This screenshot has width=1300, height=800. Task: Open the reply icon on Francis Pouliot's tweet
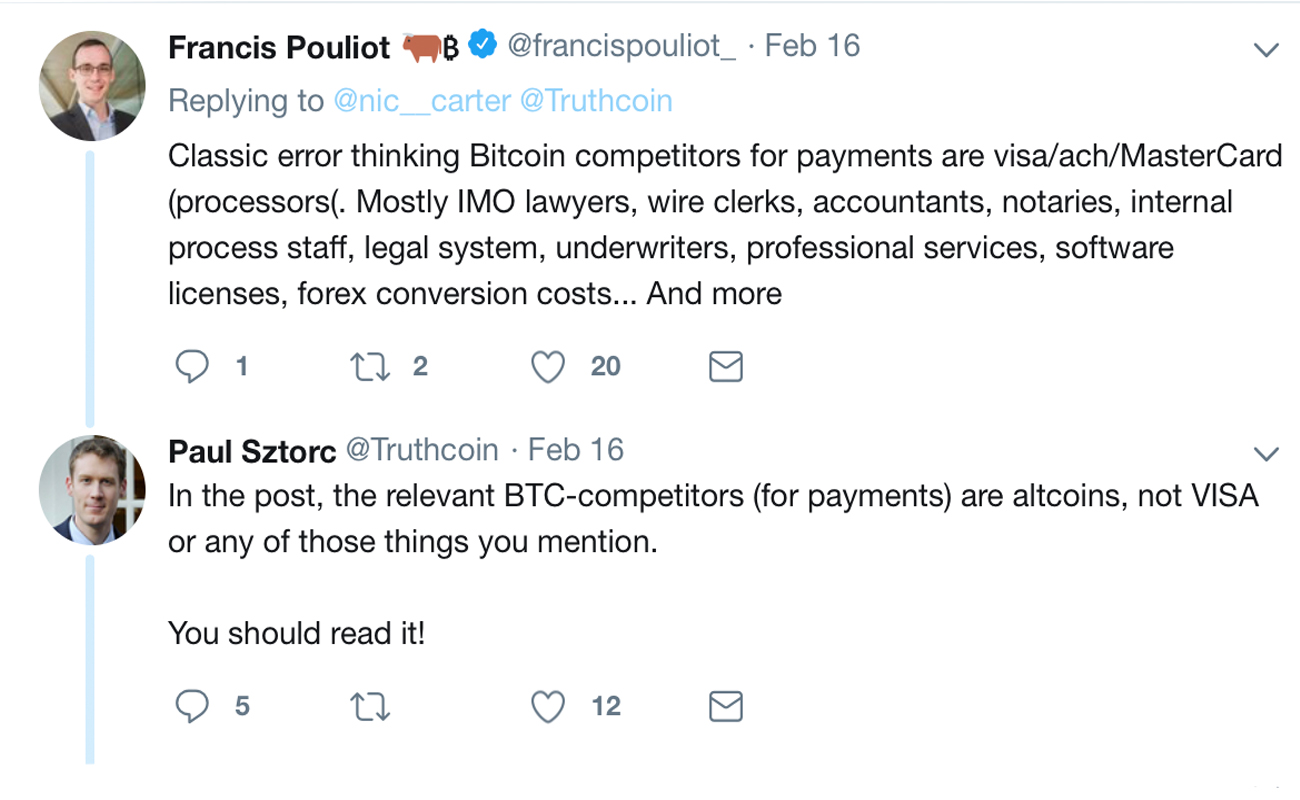click(x=194, y=367)
